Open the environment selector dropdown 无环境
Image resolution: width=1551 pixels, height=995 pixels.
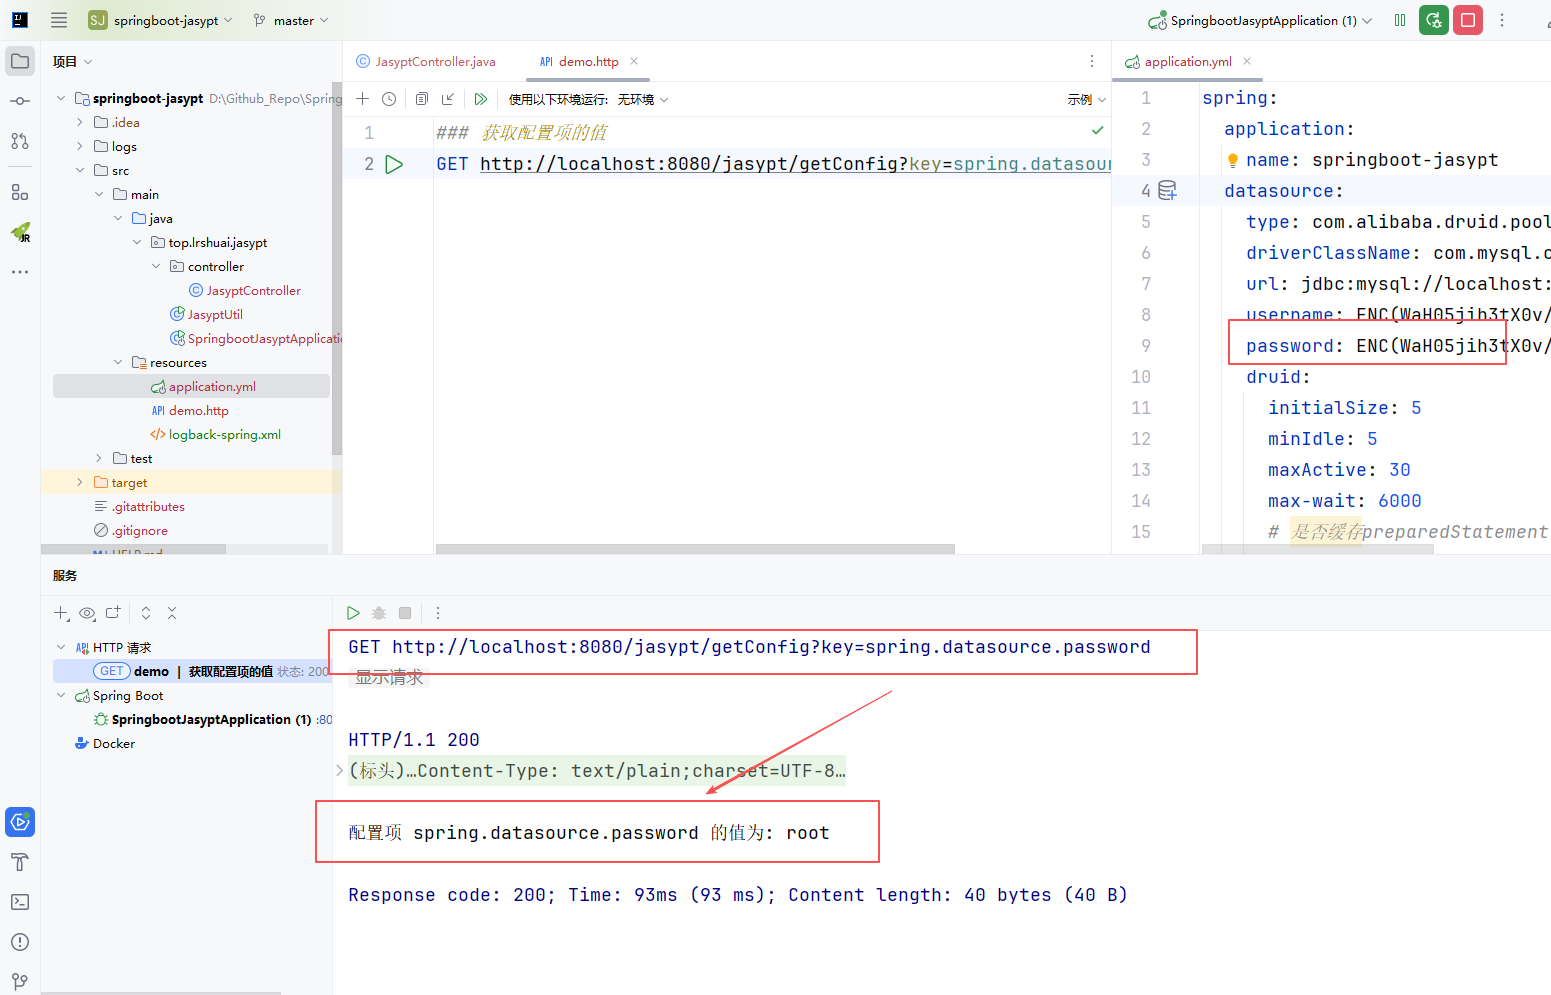[642, 99]
